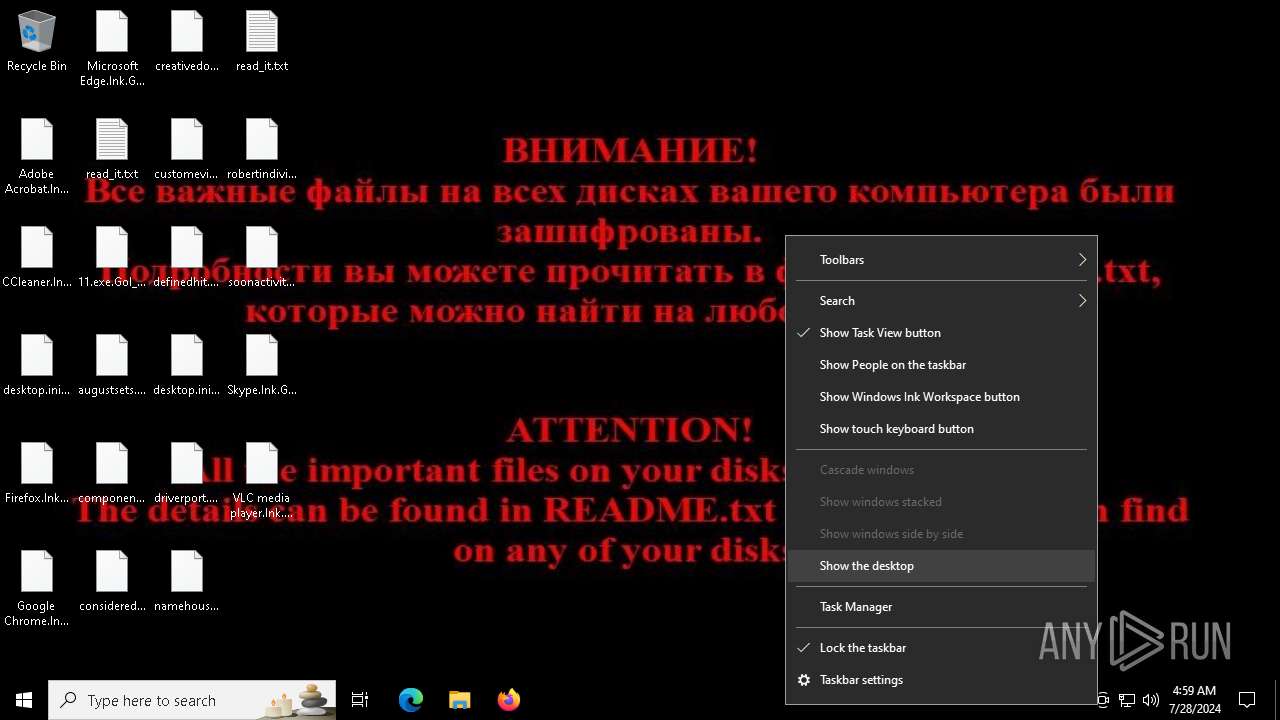
Task: Select read_it.txt in the Recycle Bin row
Action: (x=262, y=42)
